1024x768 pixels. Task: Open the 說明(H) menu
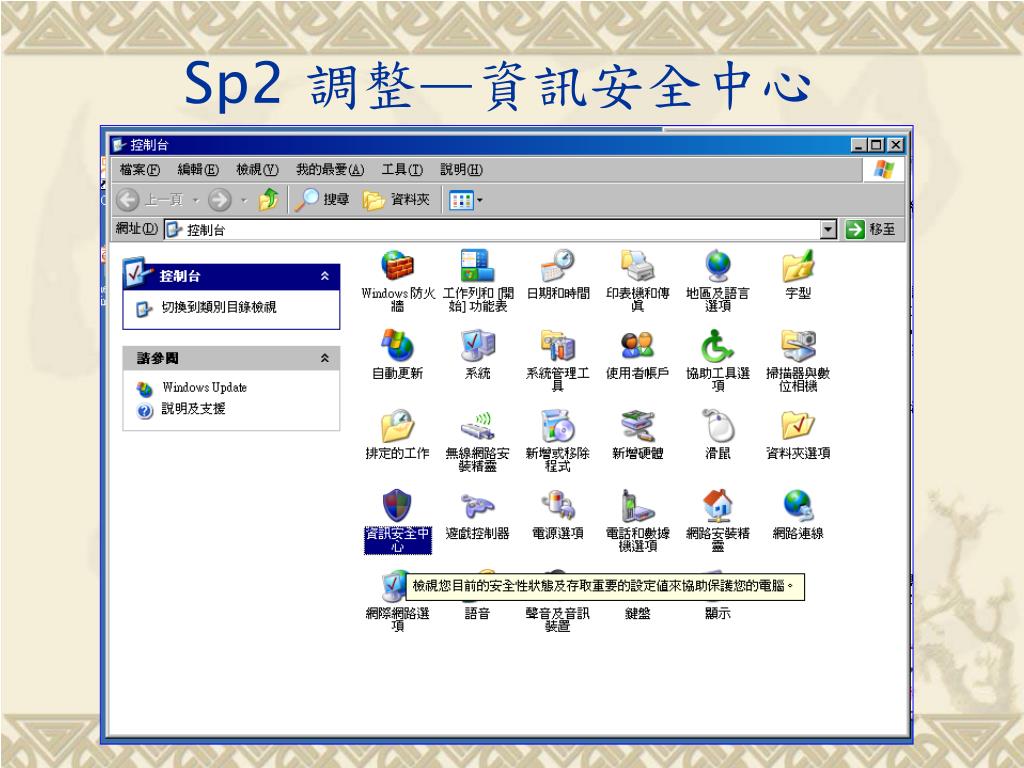pos(461,170)
